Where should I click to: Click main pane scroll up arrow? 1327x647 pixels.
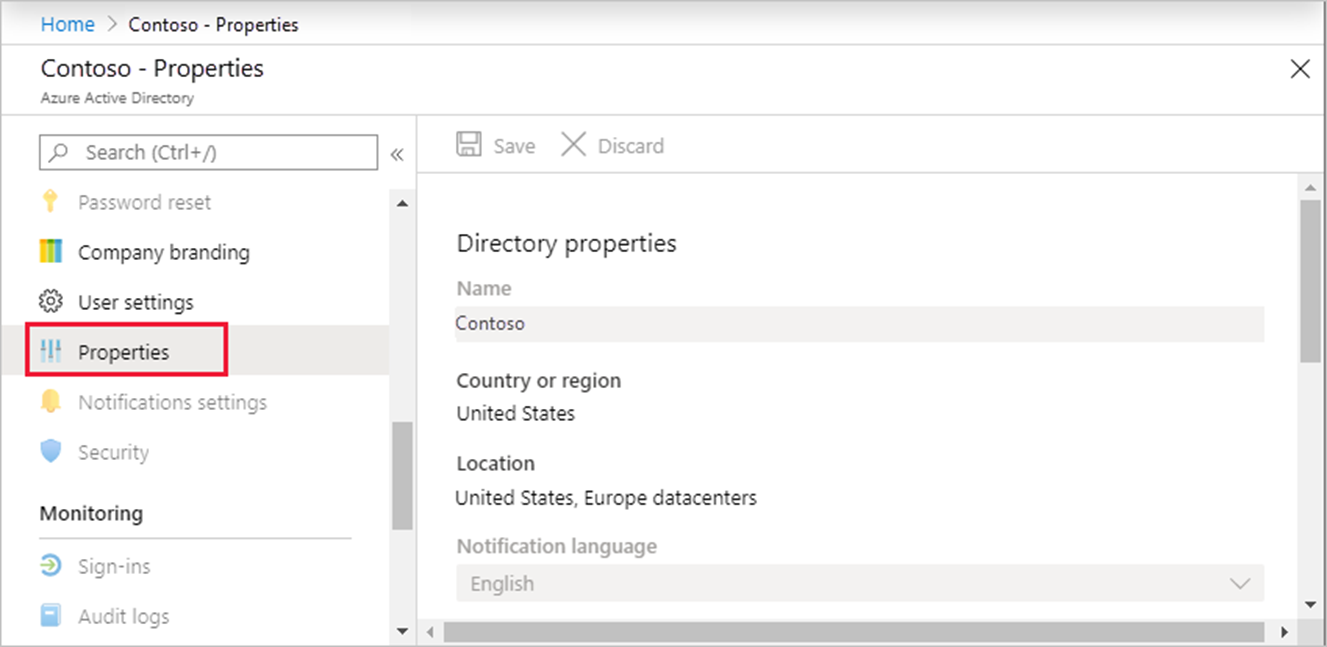(x=1309, y=187)
